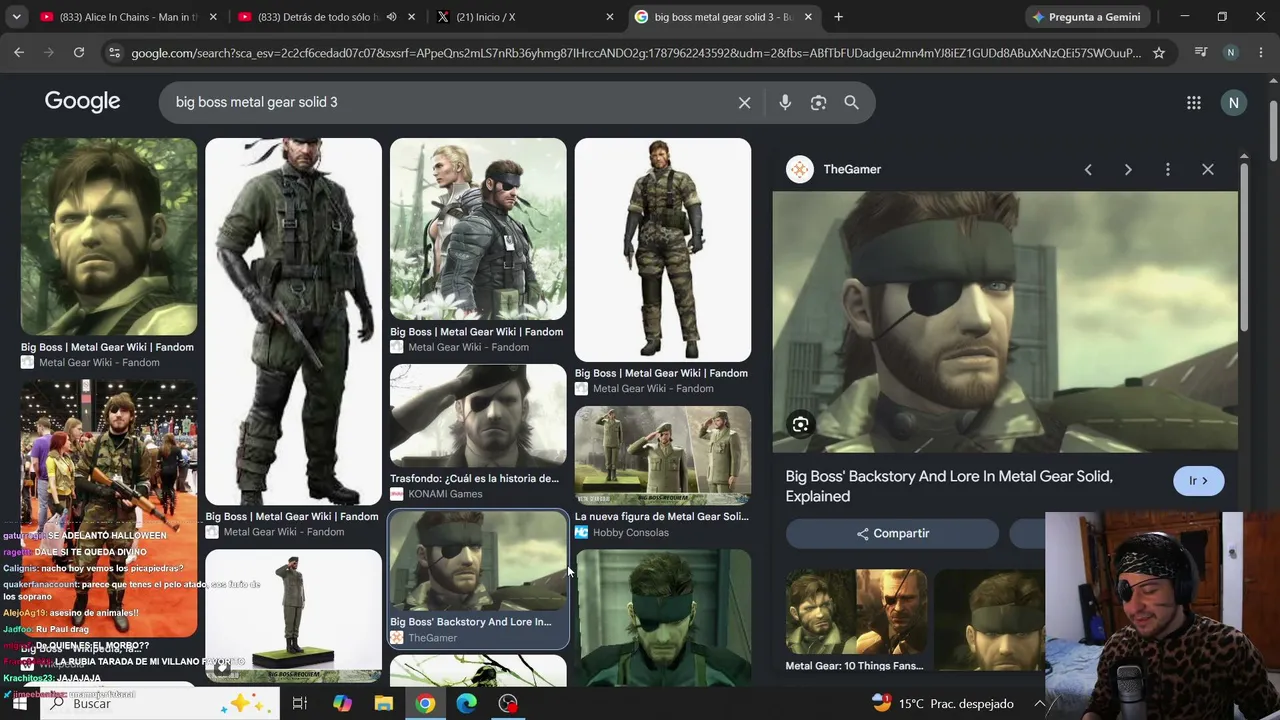The height and width of the screenshot is (720, 1280).
Task: Bookmark this page with the star icon
Action: pyautogui.click(x=1159, y=53)
